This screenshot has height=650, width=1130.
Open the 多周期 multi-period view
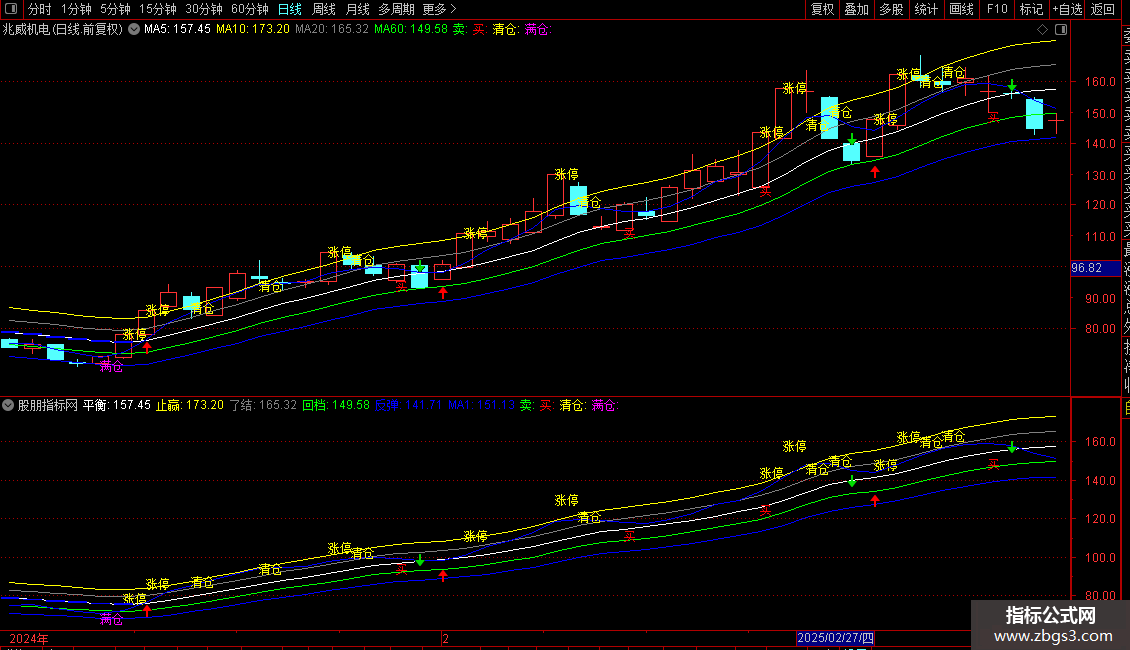tap(396, 9)
